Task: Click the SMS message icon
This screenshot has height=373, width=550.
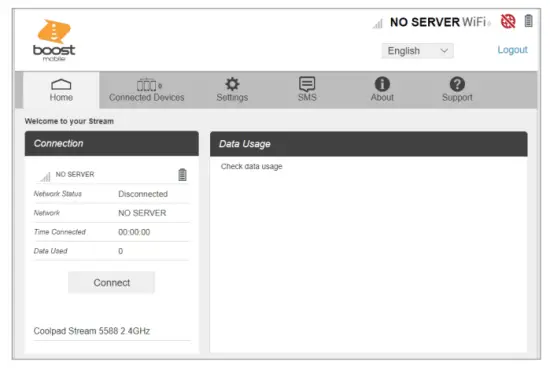Action: 307,84
